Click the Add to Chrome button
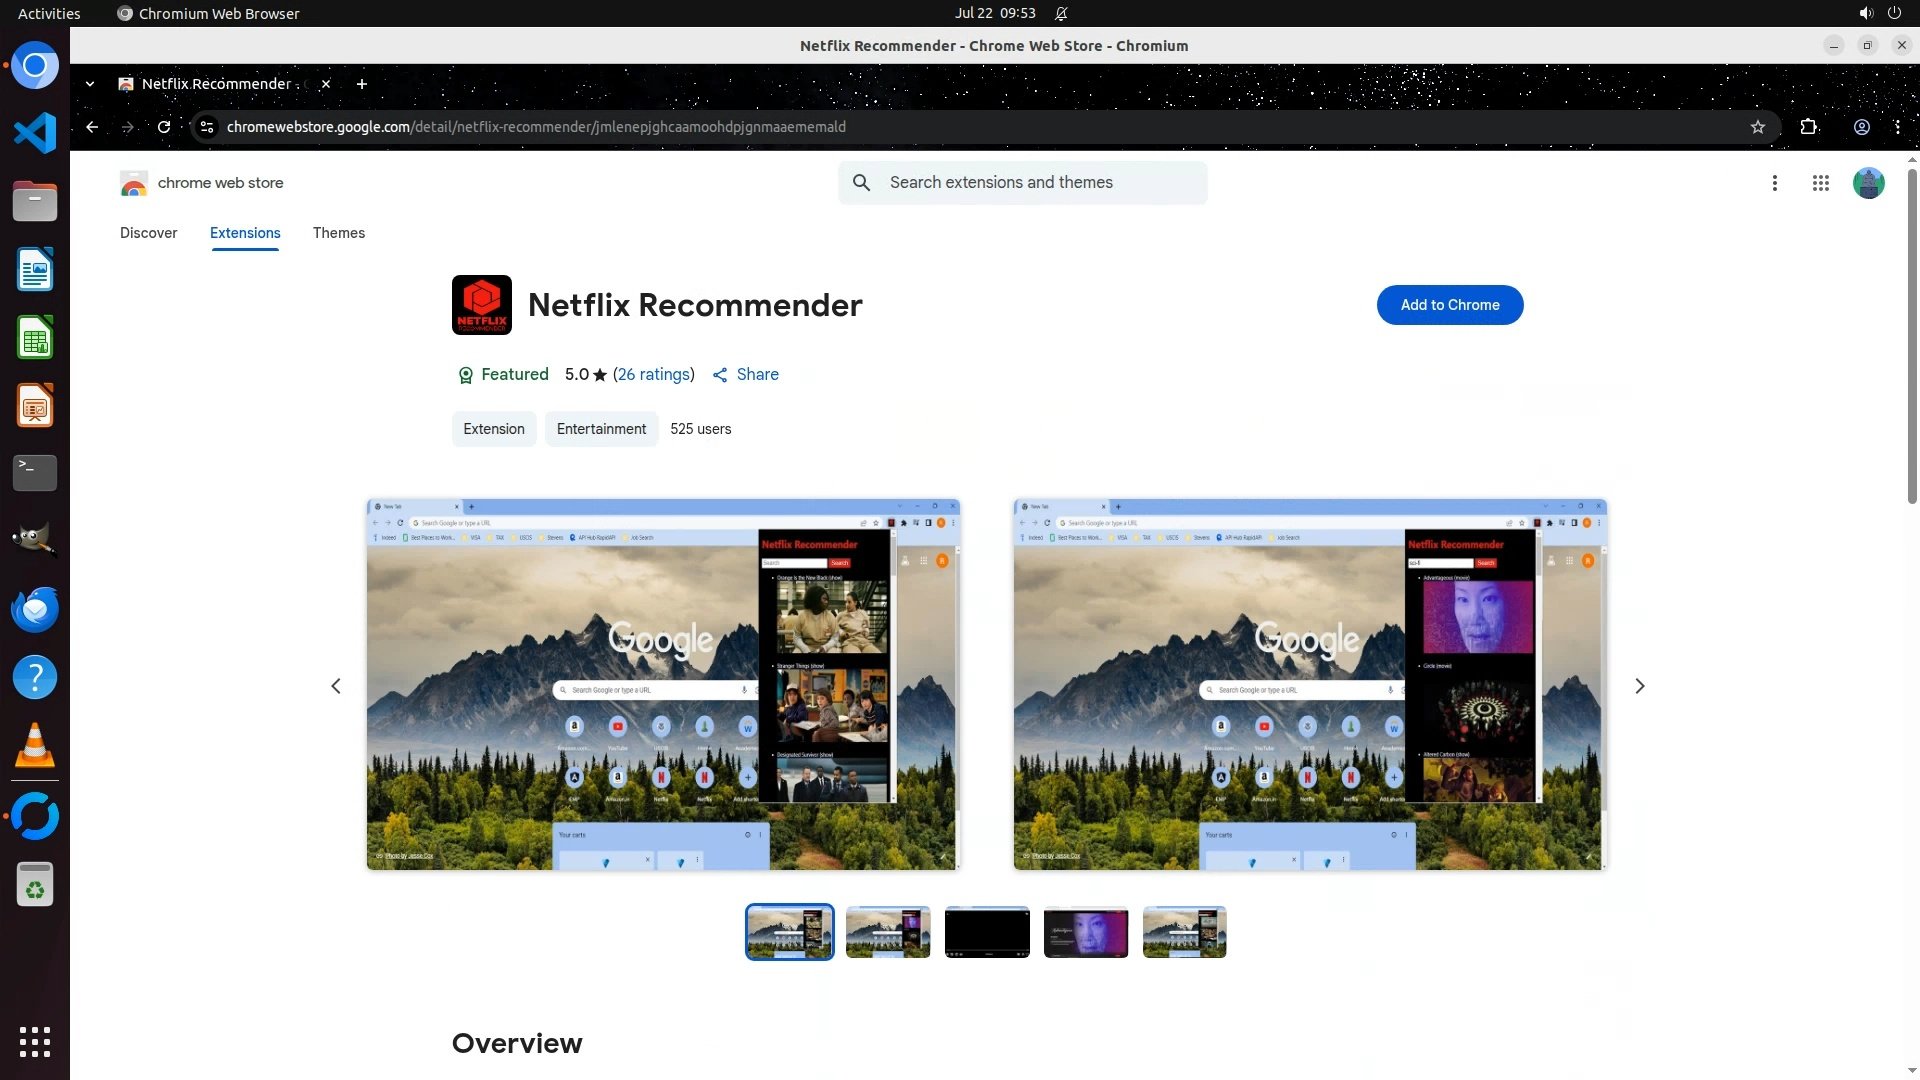The image size is (1920, 1080). (1449, 305)
